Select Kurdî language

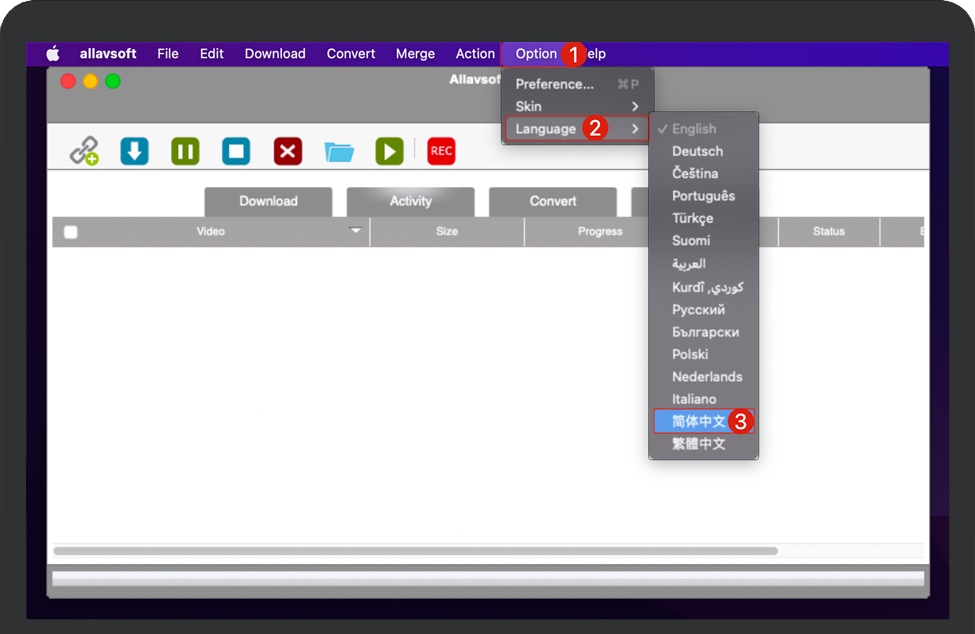[x=703, y=287]
